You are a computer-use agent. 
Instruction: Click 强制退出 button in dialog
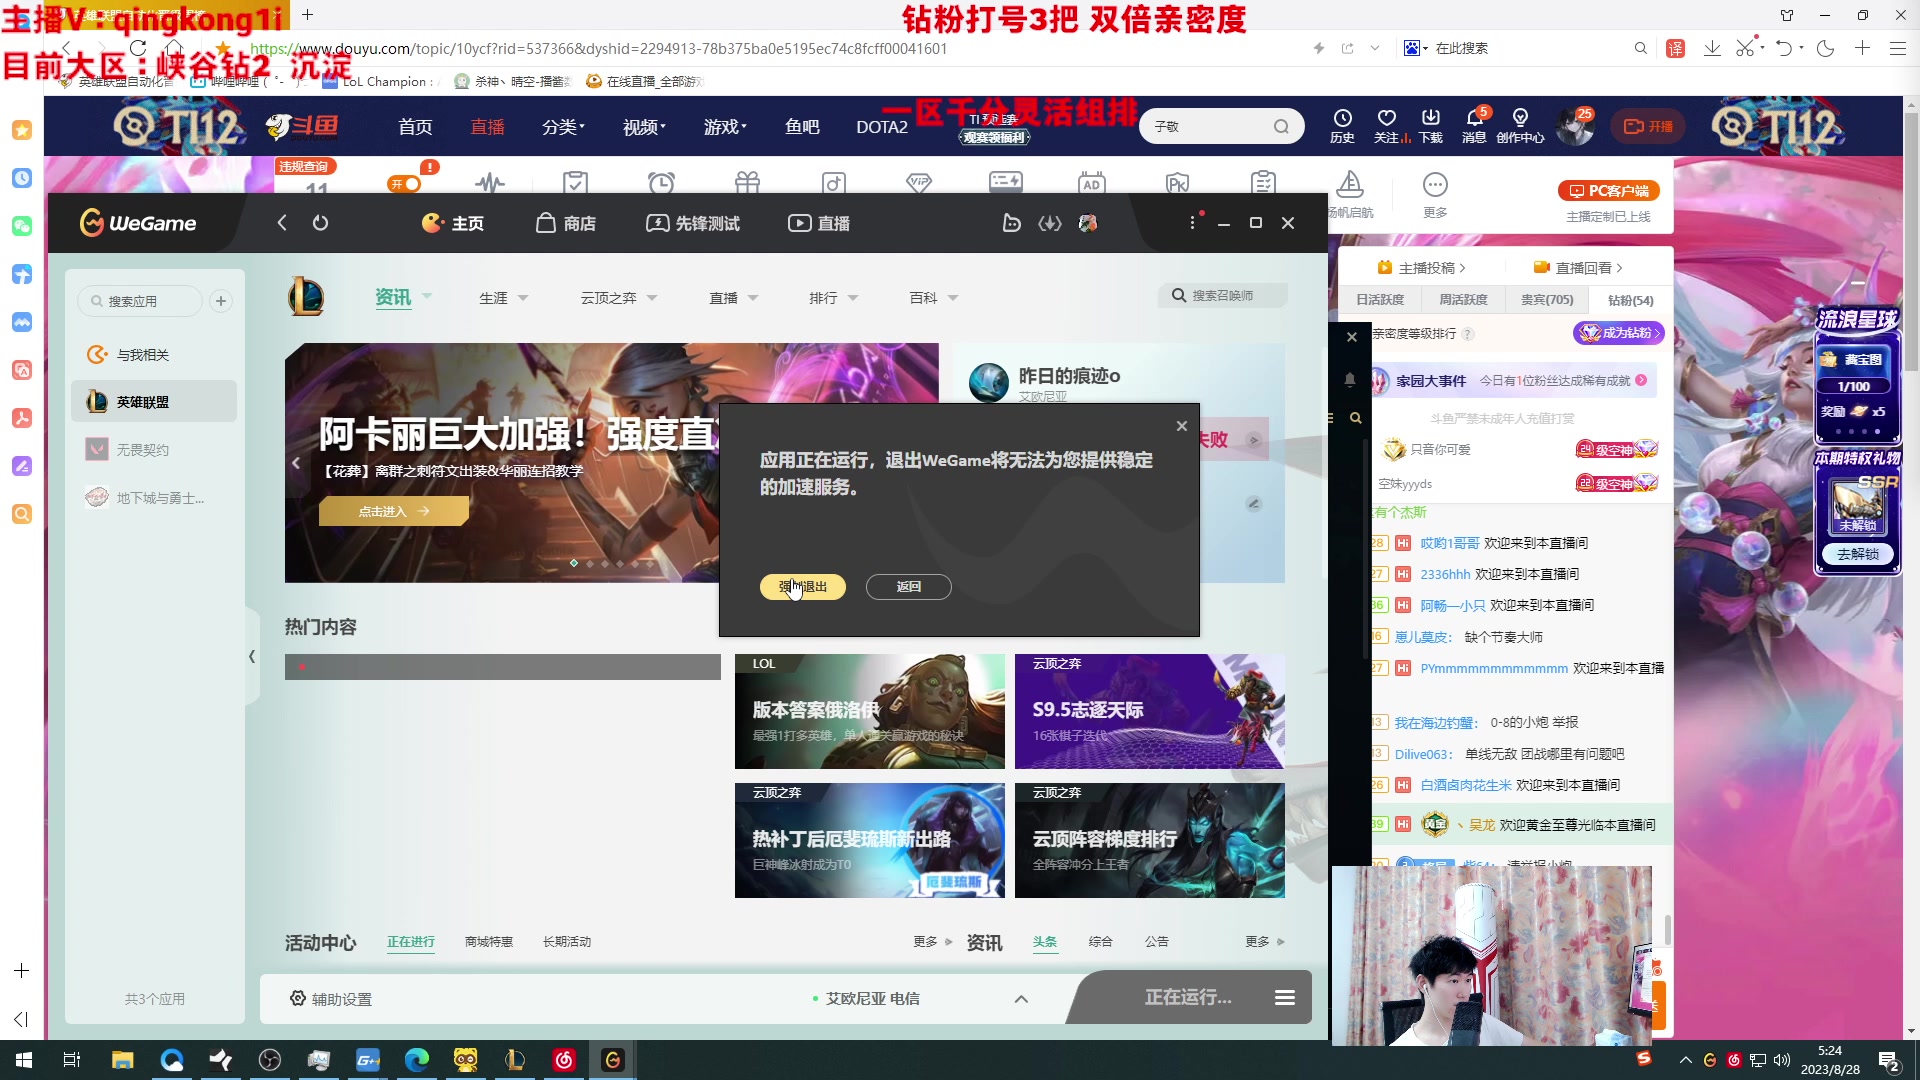[803, 587]
